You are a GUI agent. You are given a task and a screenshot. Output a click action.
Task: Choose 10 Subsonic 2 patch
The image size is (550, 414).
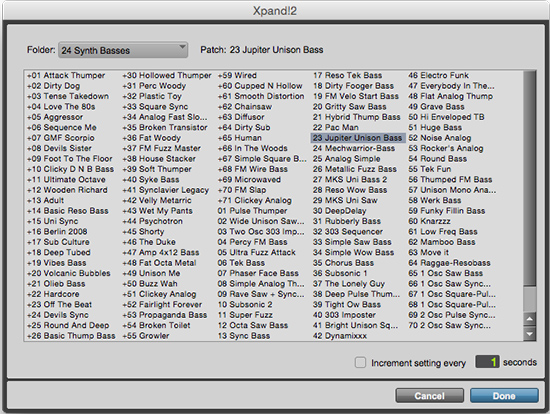(x=245, y=305)
